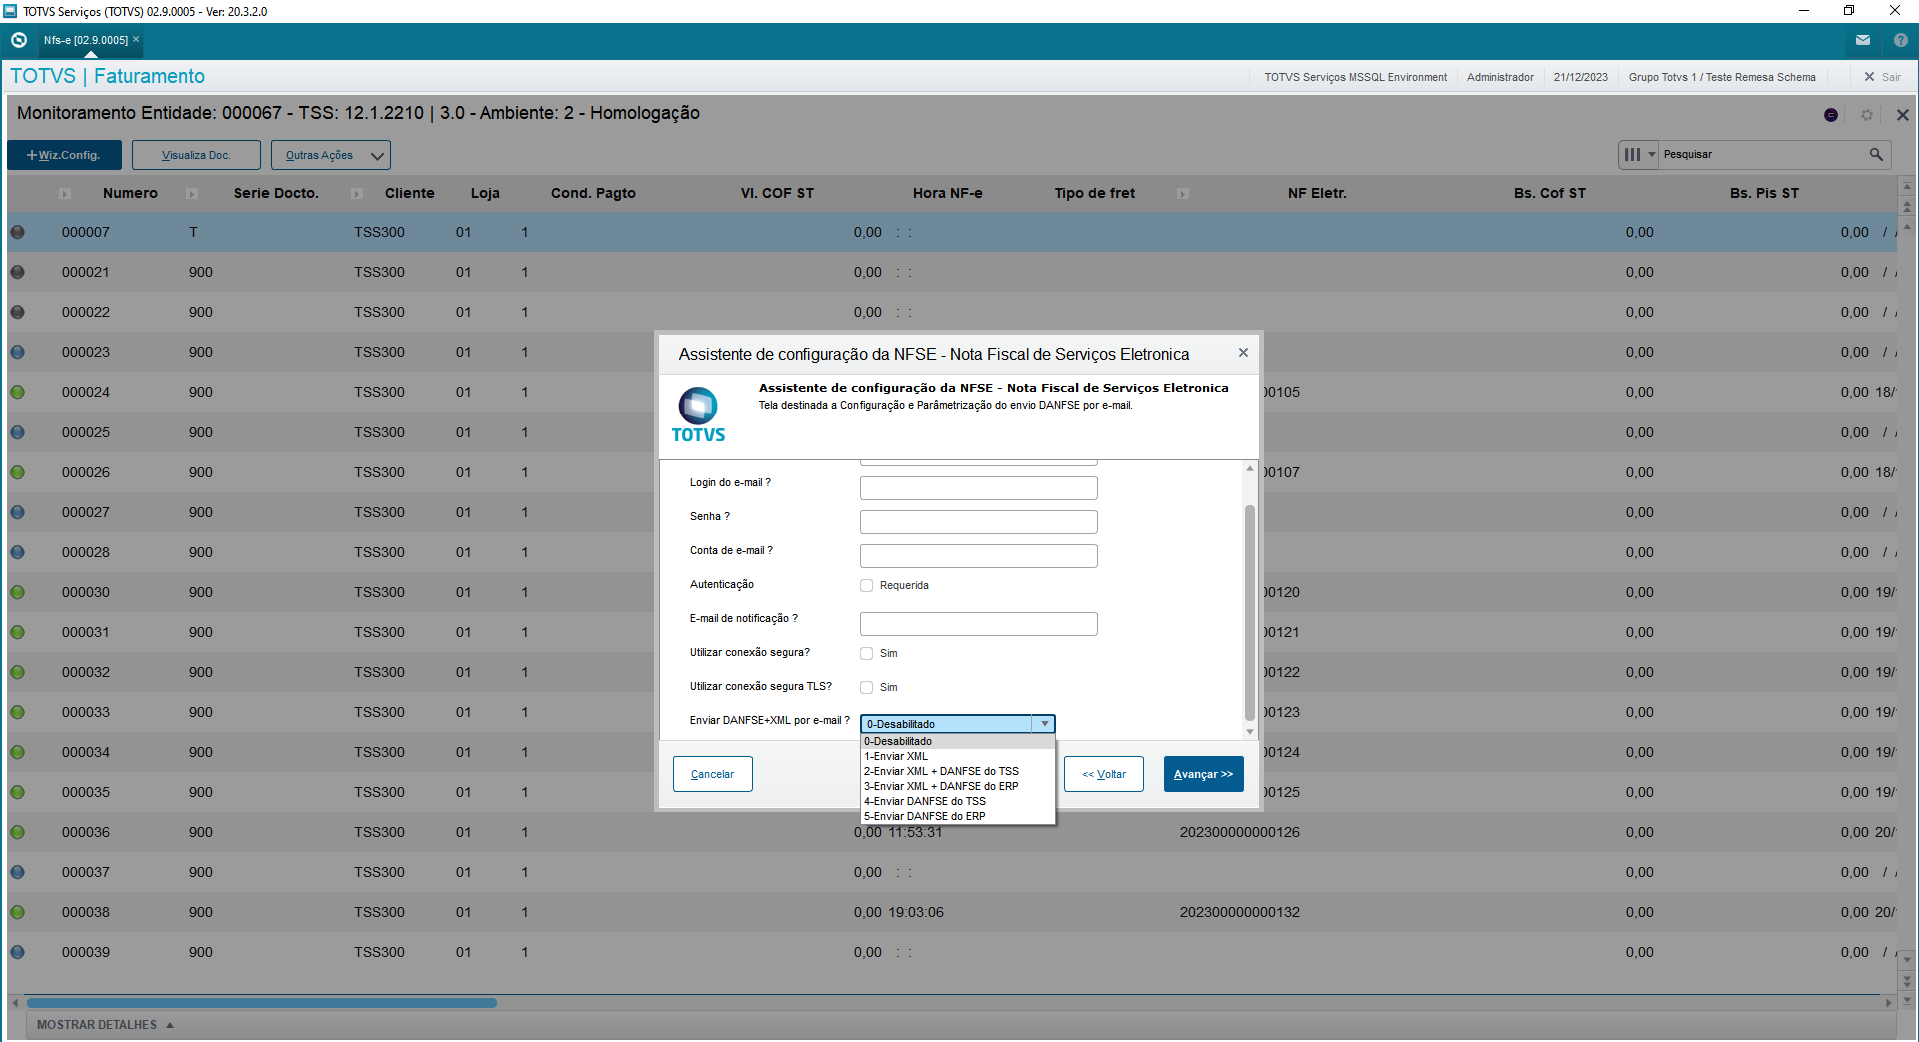Click filter icon before Serie Docto. column
The width and height of the screenshot is (1919, 1042).
pos(191,194)
